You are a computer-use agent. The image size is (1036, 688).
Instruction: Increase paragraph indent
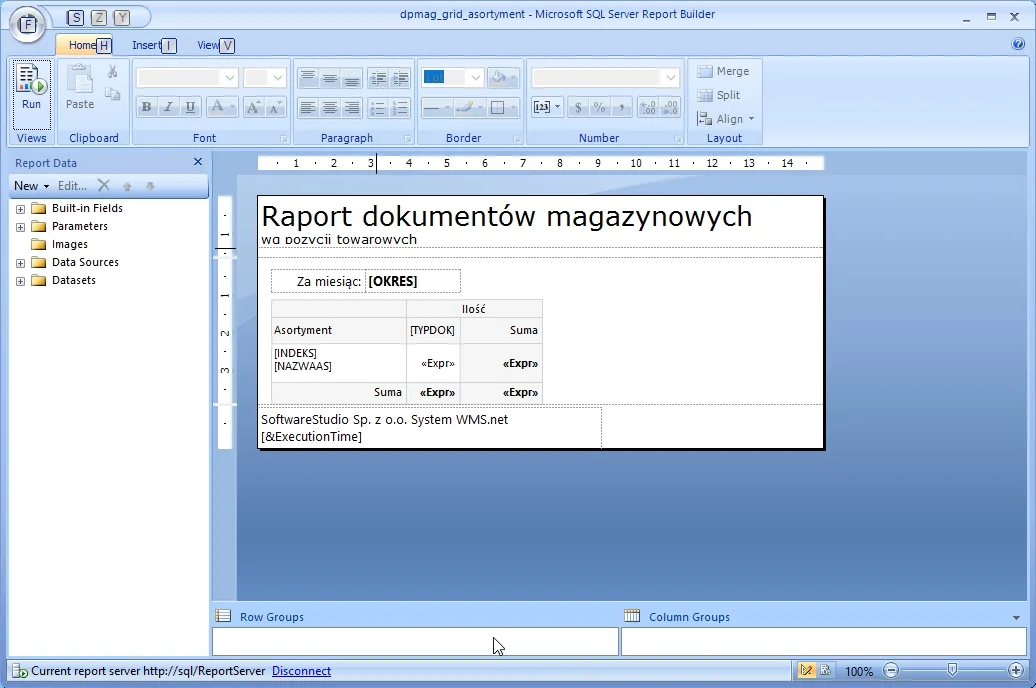400,78
